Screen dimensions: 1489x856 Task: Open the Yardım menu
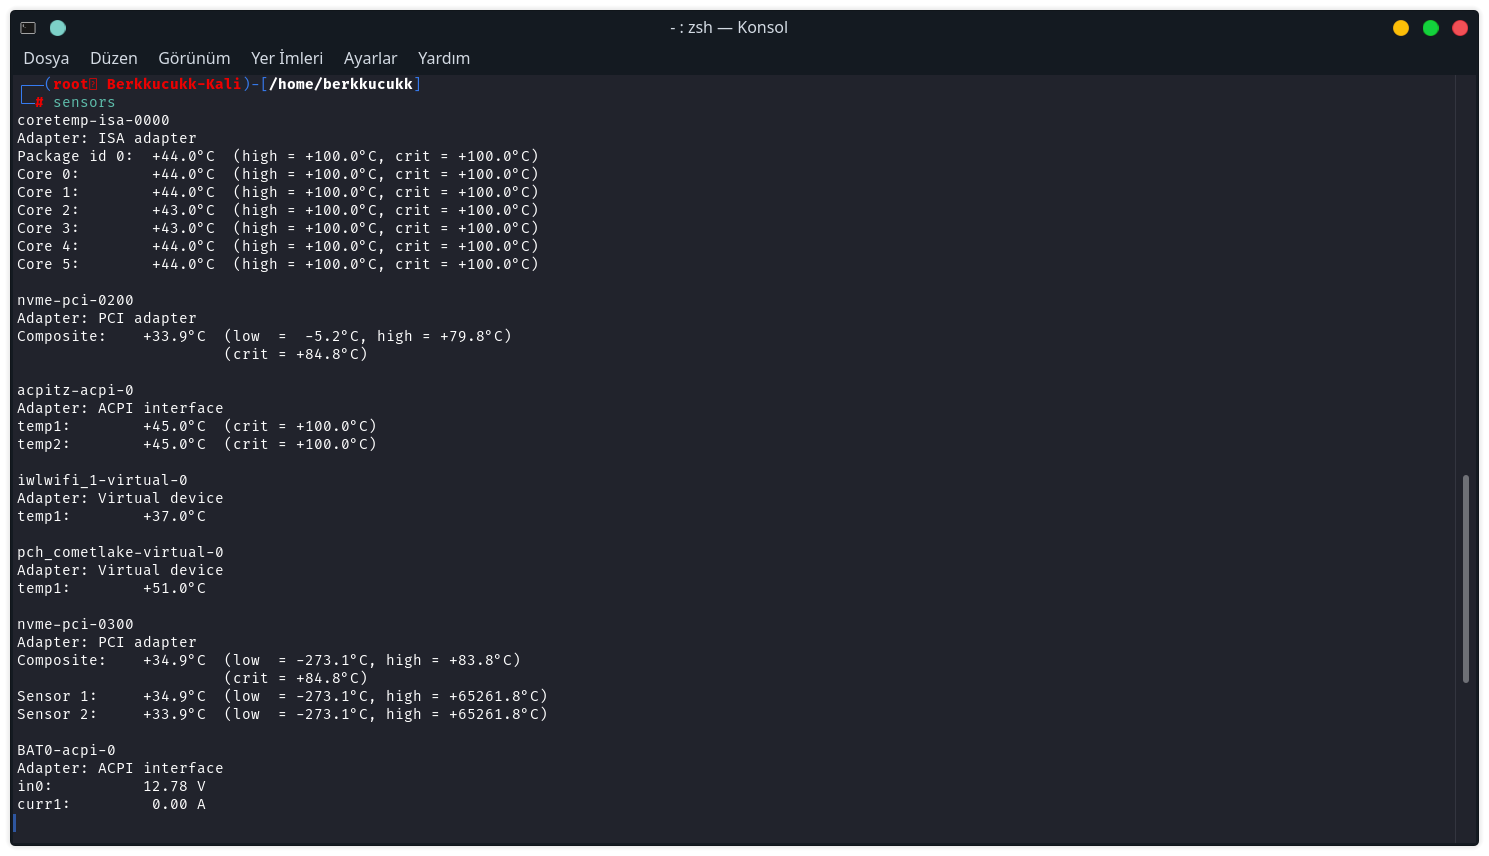pos(444,58)
